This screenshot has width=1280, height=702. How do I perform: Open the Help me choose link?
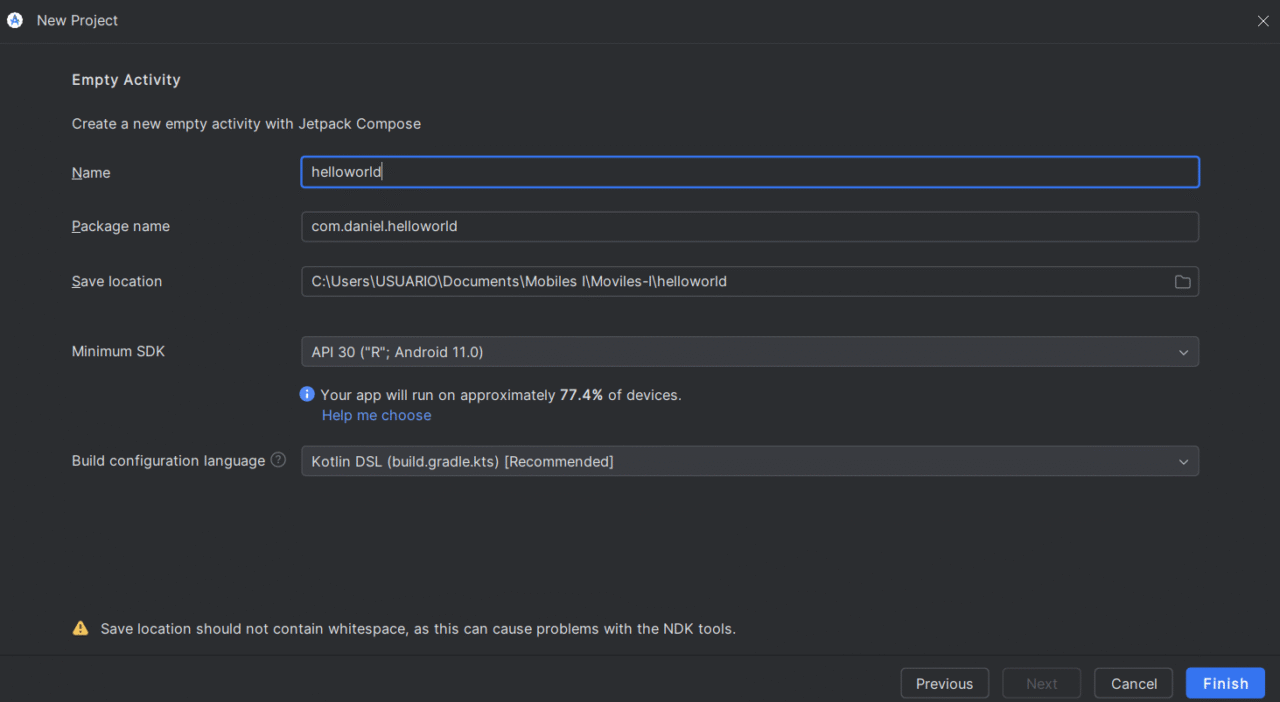pos(377,415)
